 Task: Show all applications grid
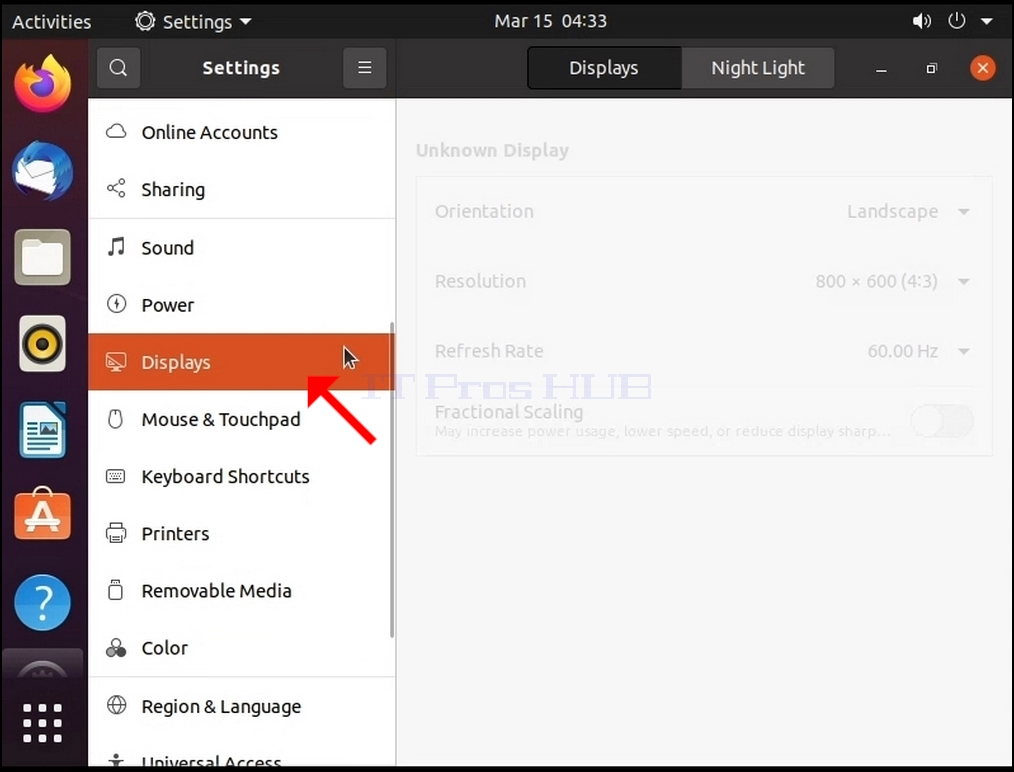point(43,723)
